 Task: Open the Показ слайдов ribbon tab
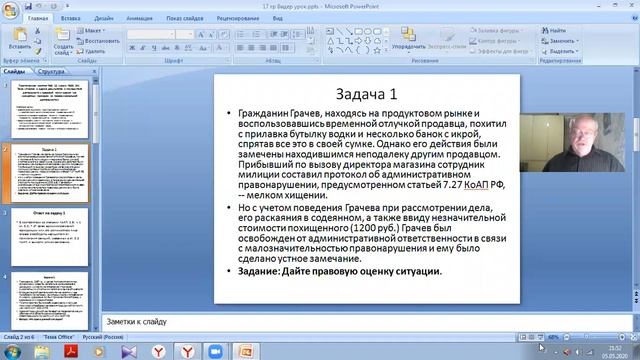[184, 18]
